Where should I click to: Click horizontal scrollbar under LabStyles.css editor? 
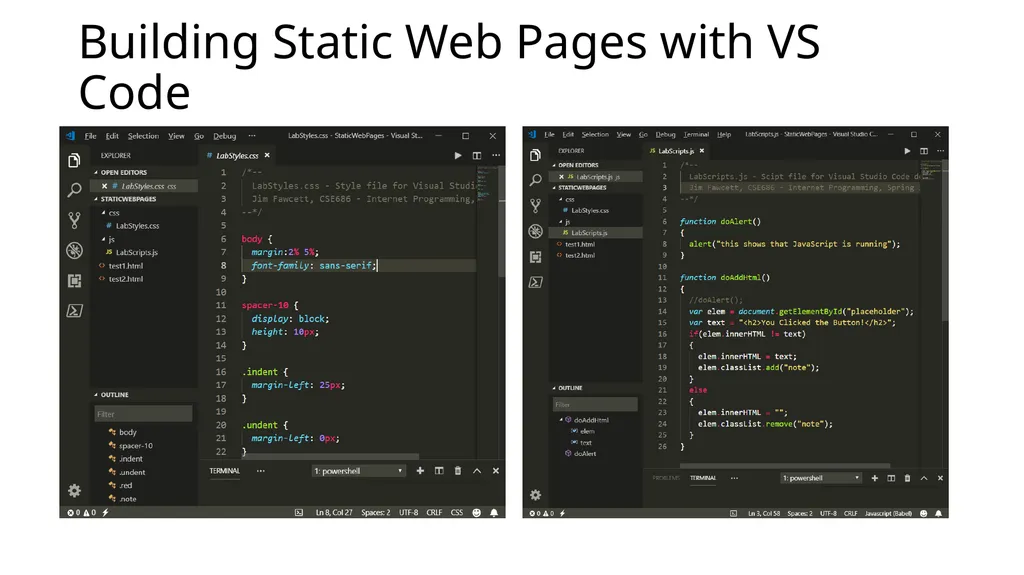coord(330,456)
